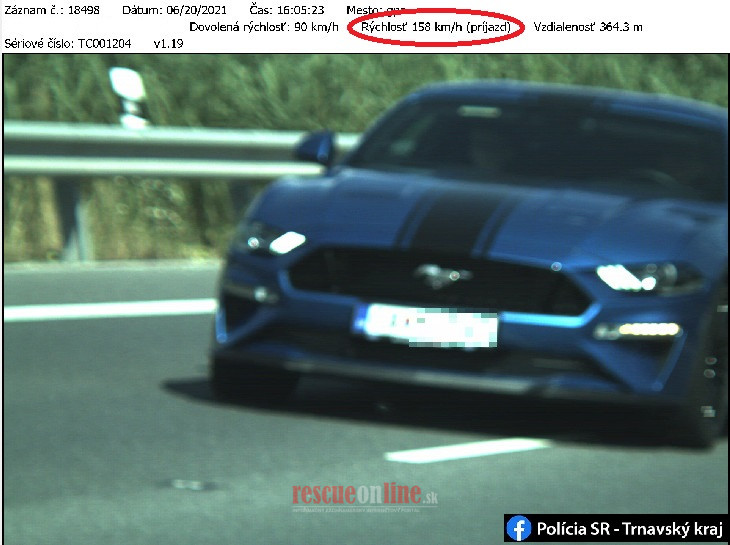This screenshot has height=545, width=730.
Task: Click the Vzdialenosť 364.3 m value
Action: pos(588,28)
